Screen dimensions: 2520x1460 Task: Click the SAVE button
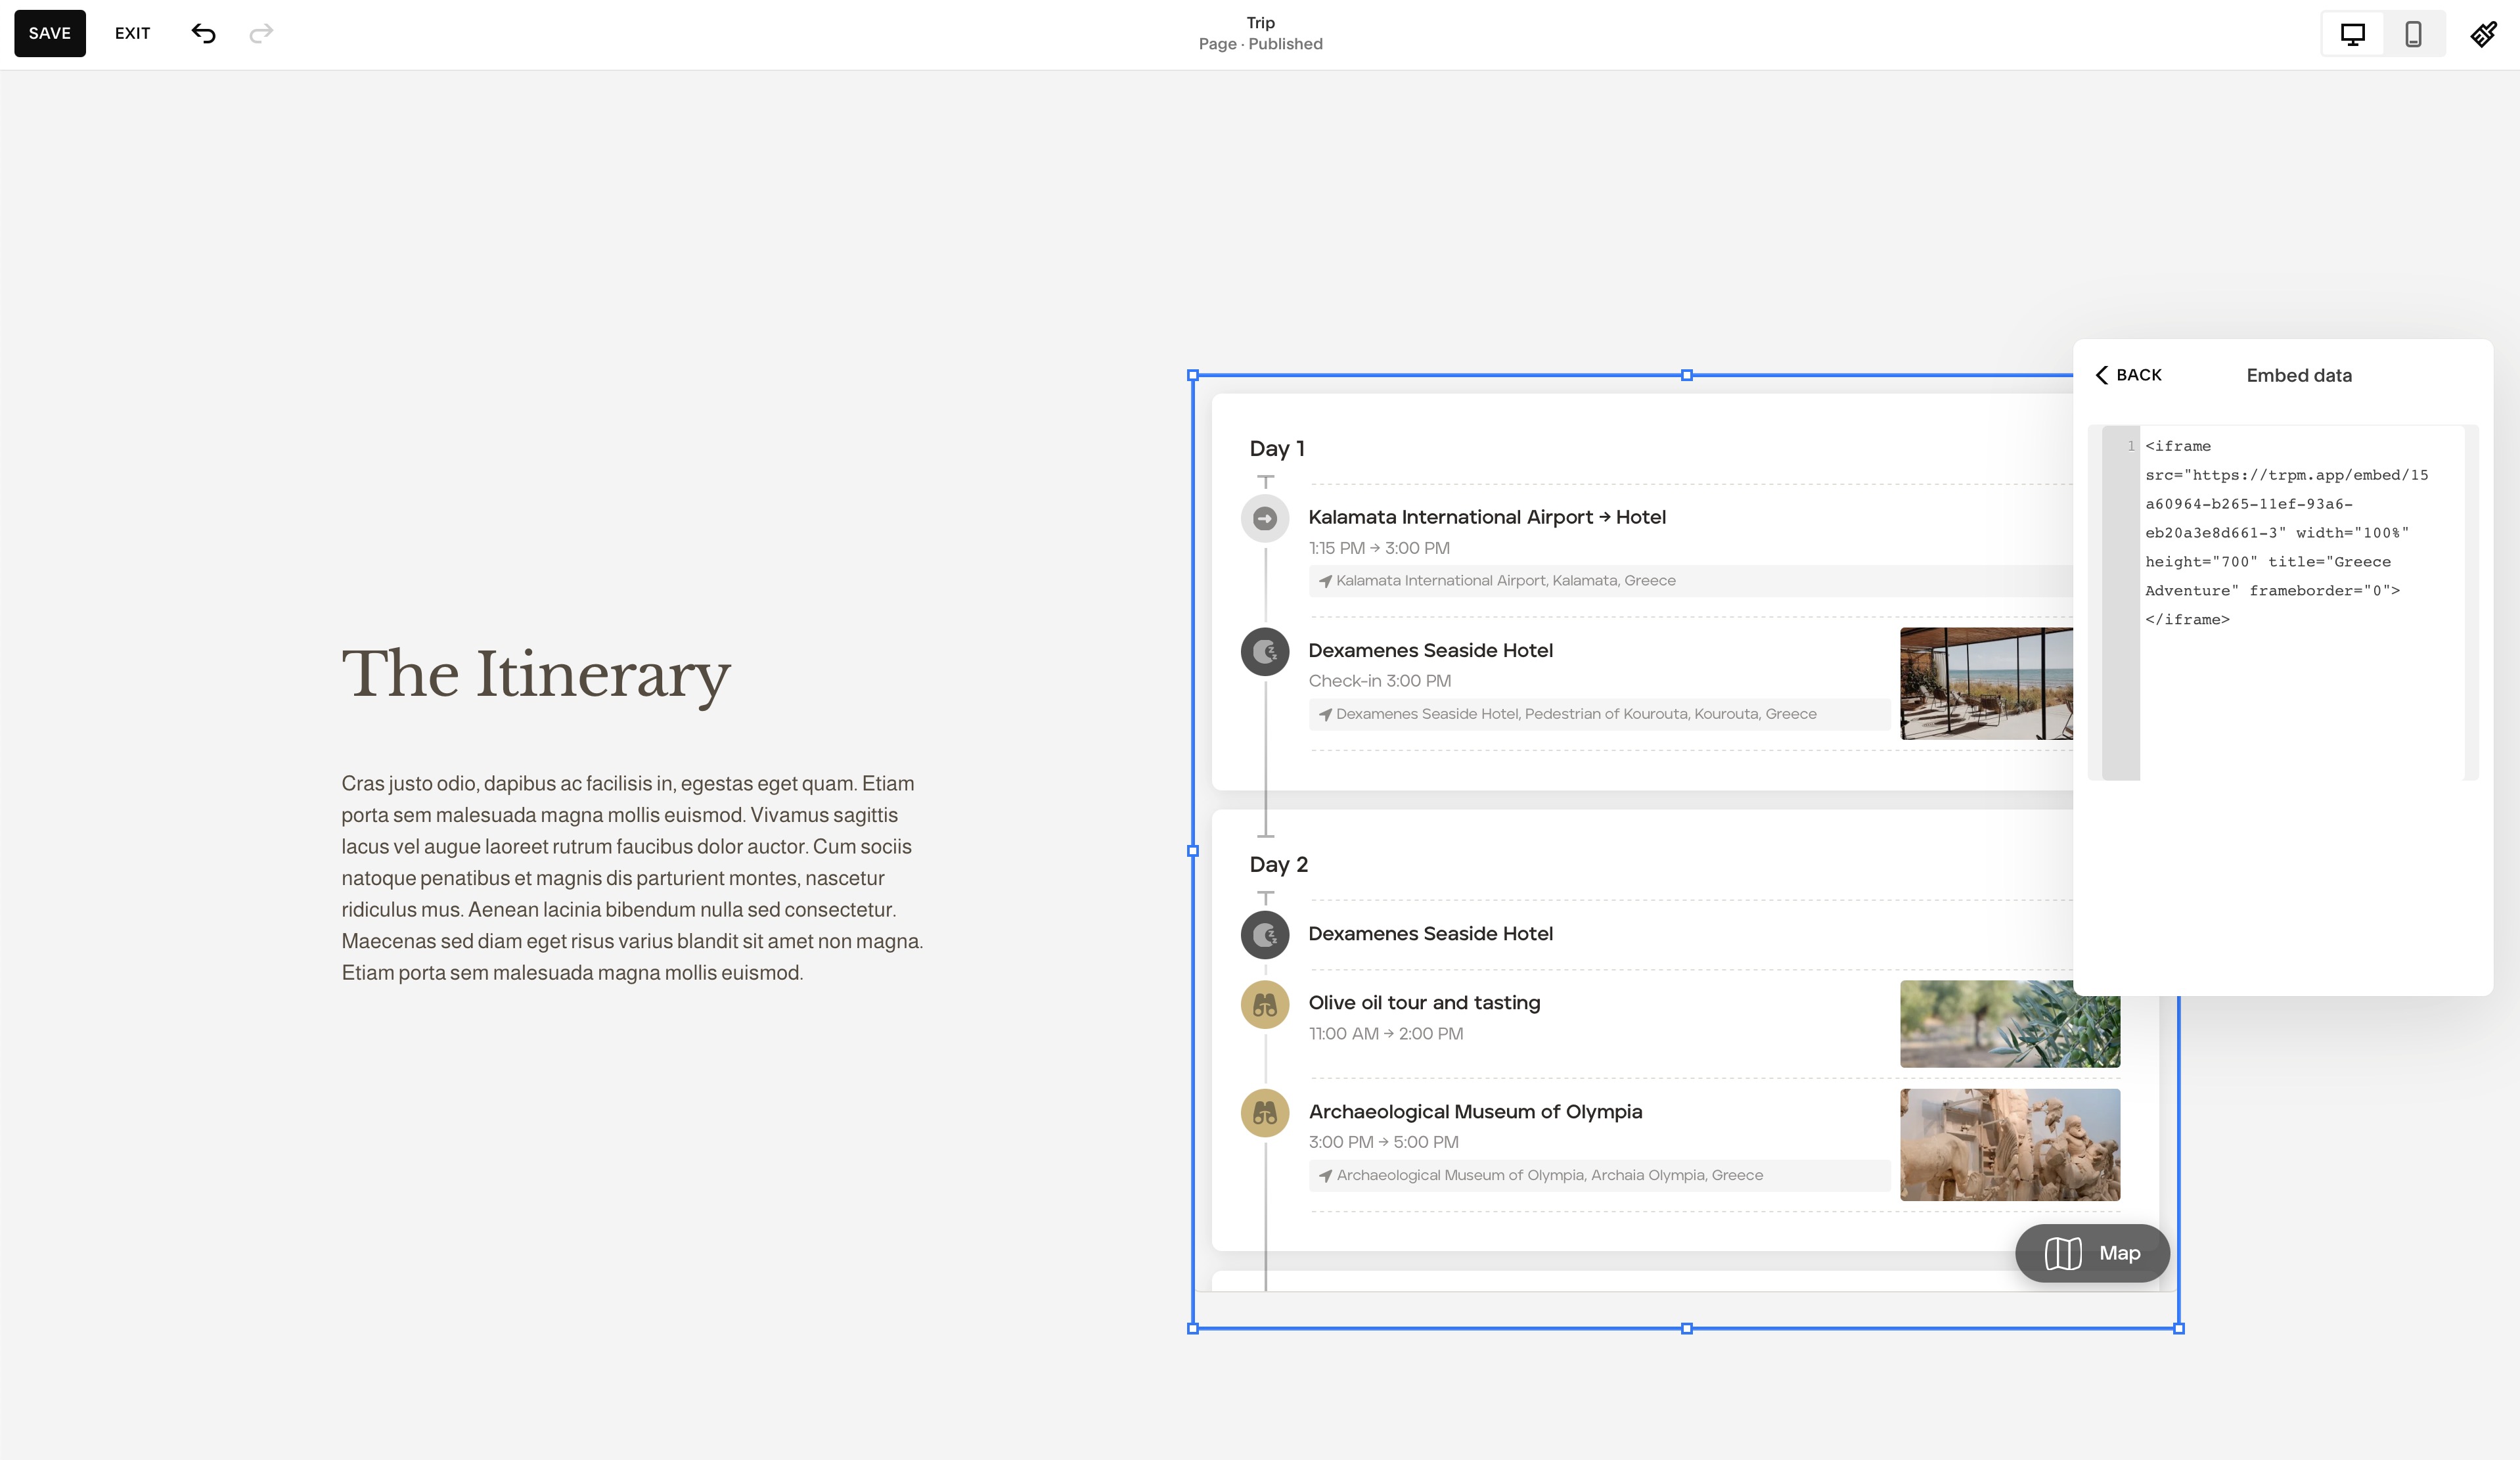tap(50, 34)
